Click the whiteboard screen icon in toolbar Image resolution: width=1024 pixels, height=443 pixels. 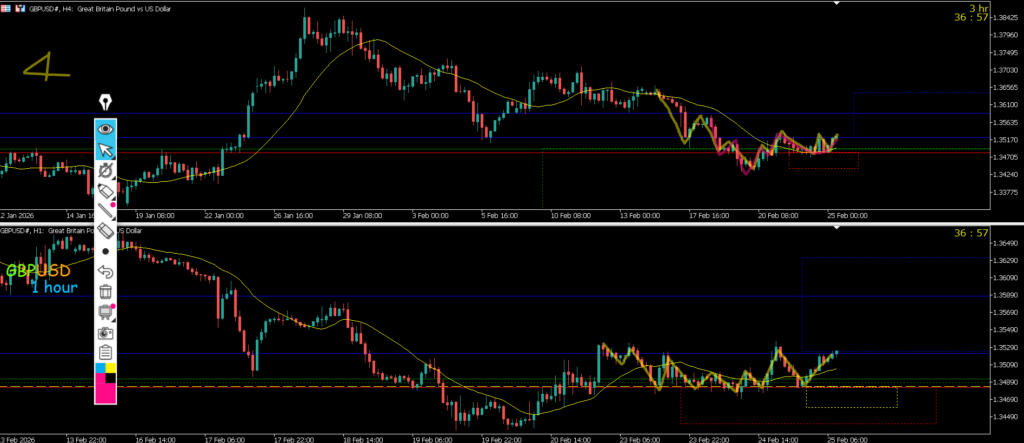[x=105, y=313]
